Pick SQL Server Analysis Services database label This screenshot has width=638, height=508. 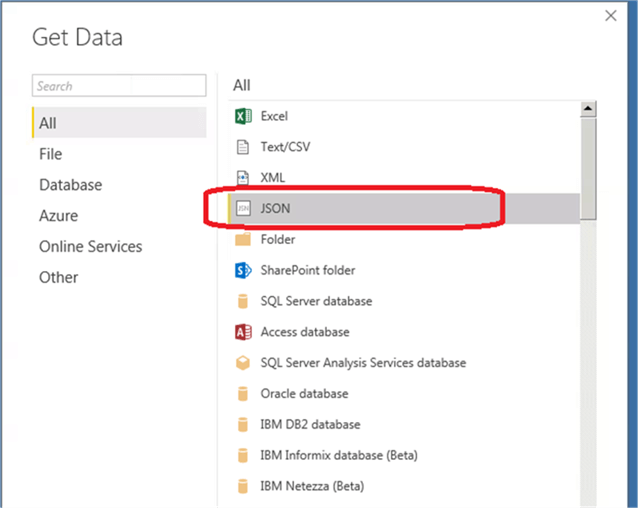click(x=363, y=363)
